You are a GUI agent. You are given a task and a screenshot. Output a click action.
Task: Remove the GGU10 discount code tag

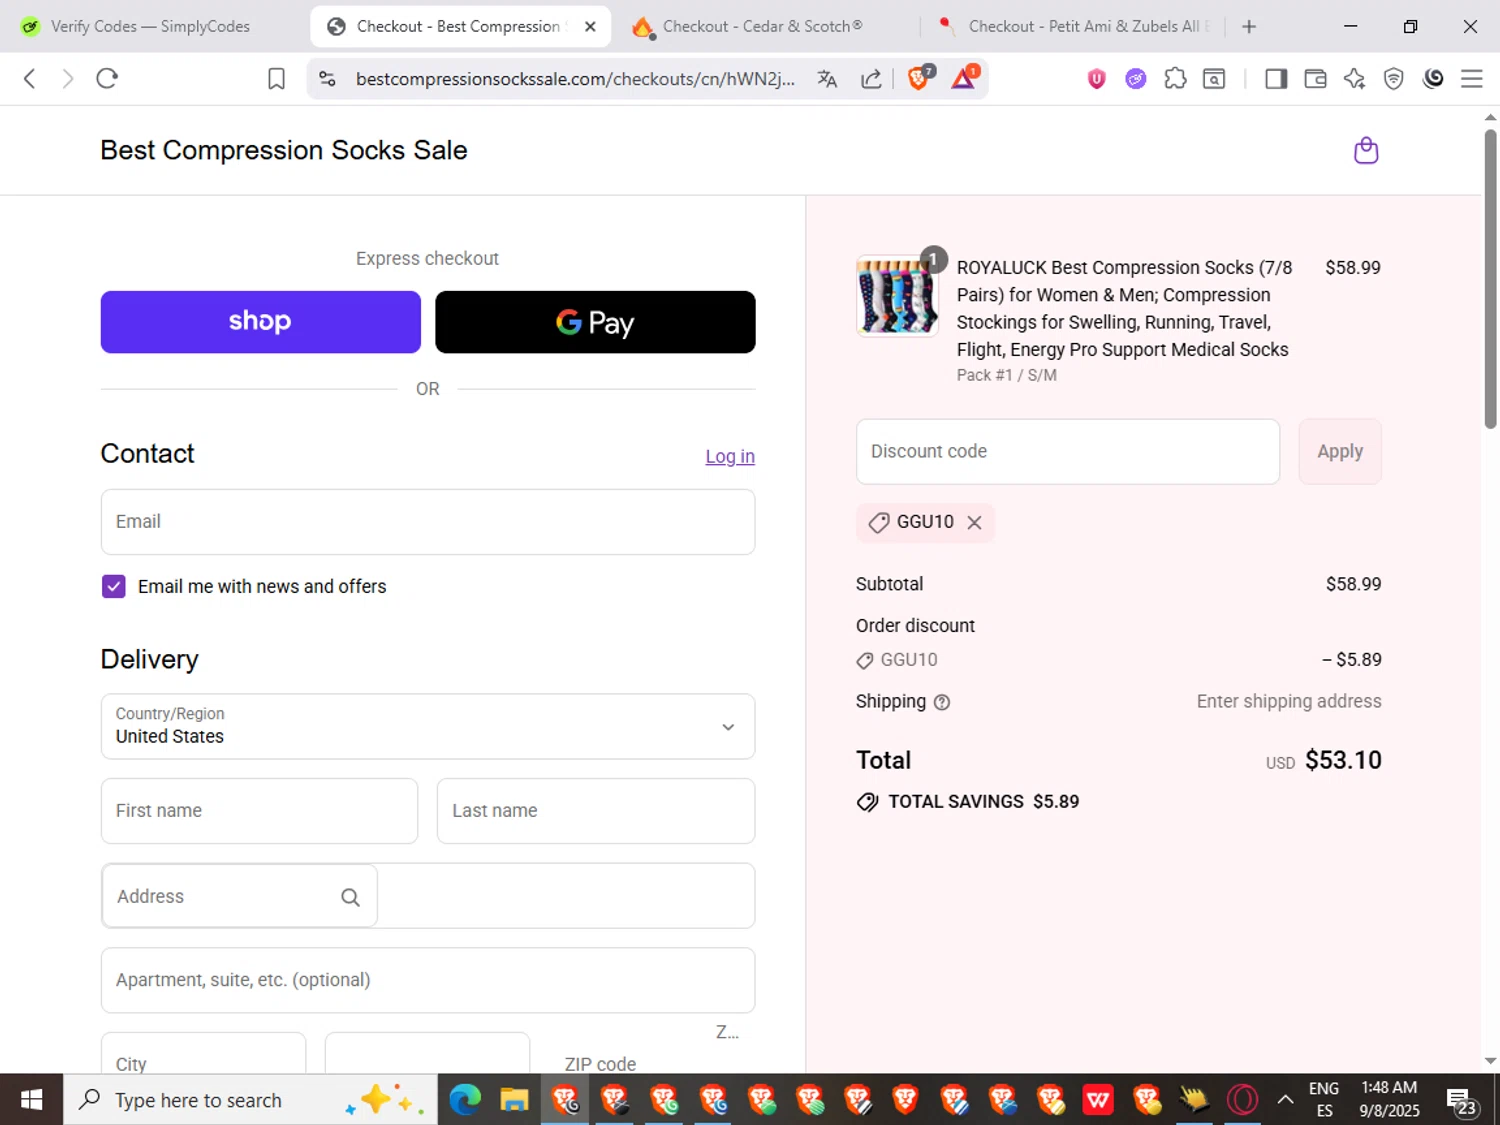coord(974,523)
